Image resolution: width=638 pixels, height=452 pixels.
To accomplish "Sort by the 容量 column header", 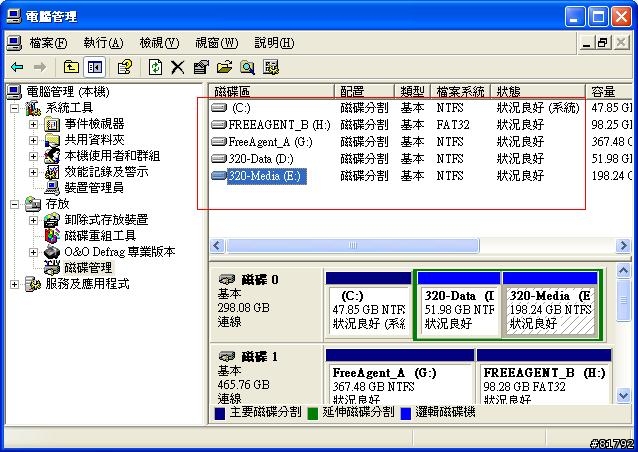I will point(609,91).
